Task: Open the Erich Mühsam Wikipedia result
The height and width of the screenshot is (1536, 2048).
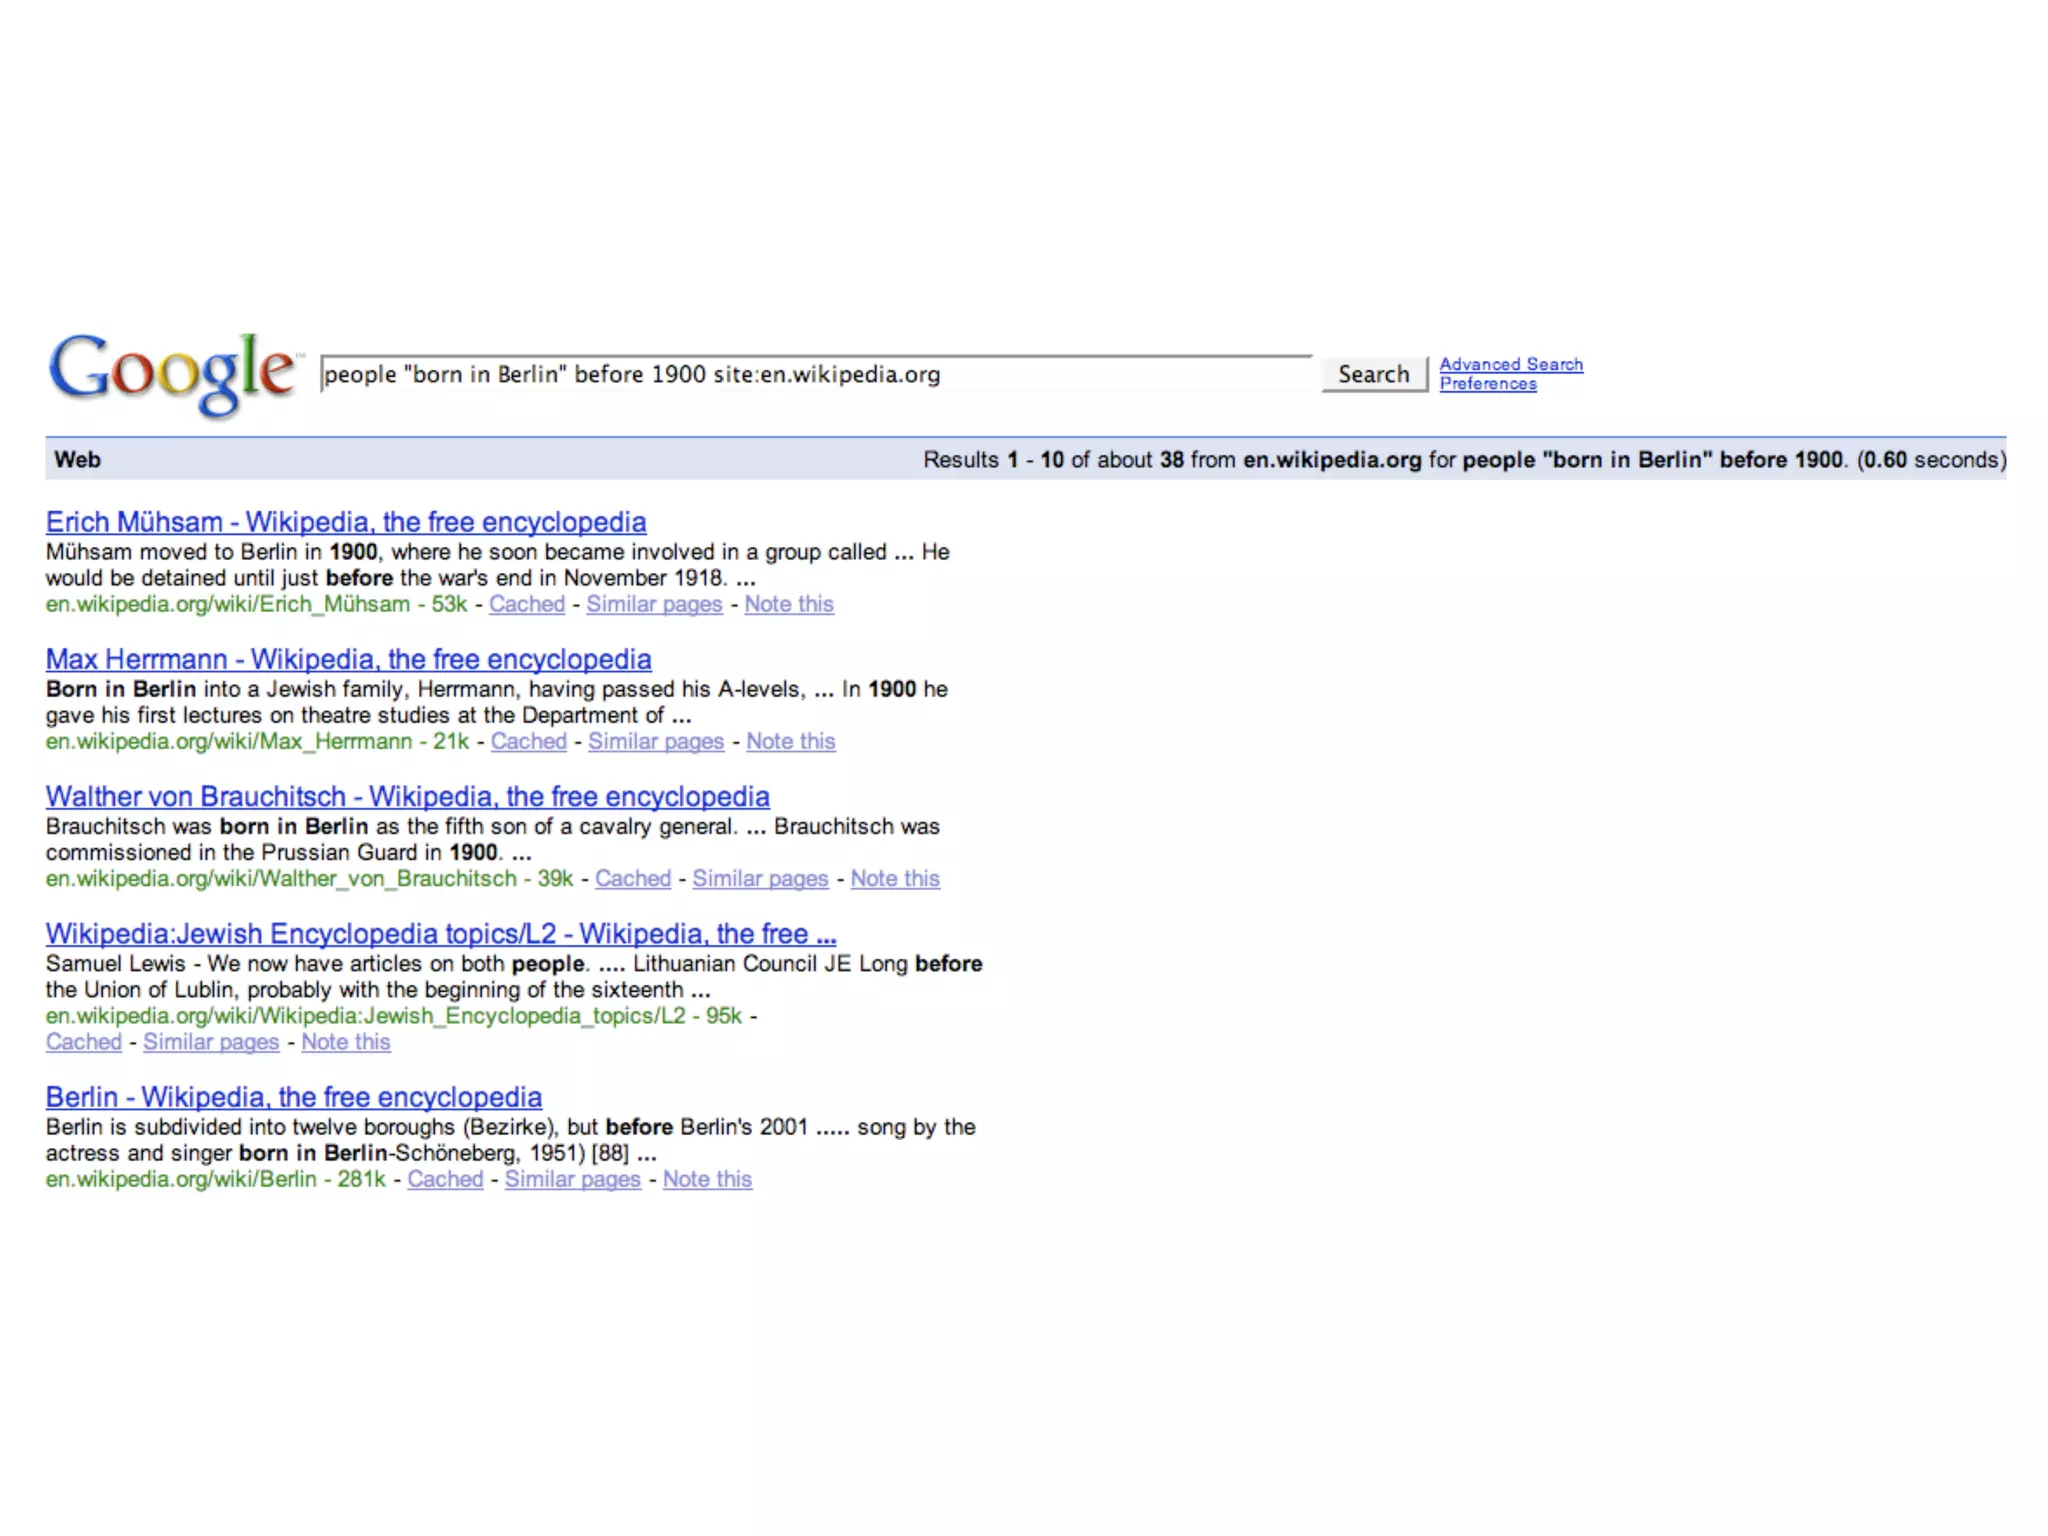Action: pos(346,522)
